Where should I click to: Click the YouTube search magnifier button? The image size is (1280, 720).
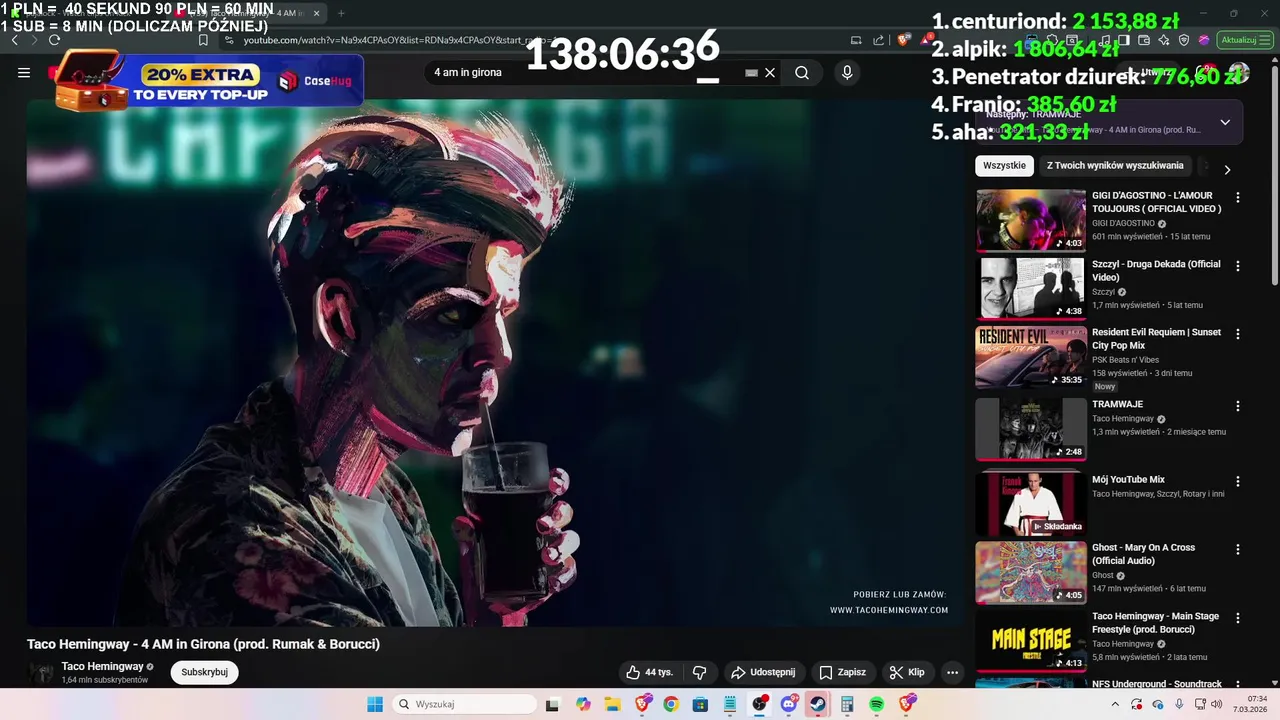(802, 72)
